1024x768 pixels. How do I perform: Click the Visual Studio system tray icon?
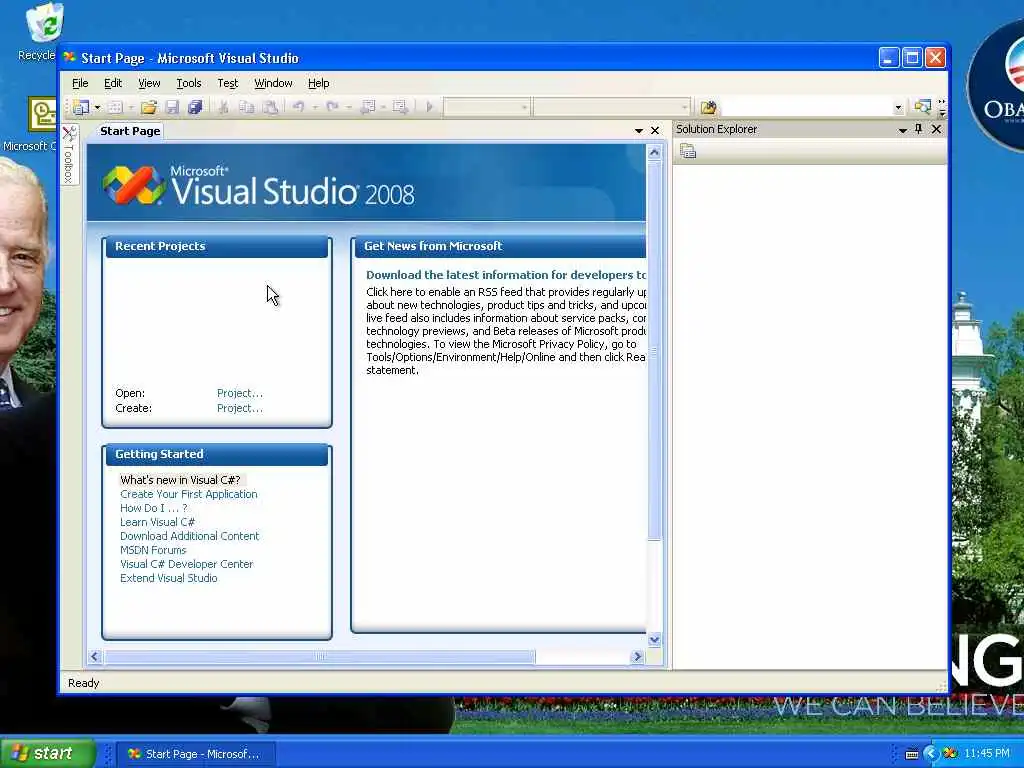(950, 754)
